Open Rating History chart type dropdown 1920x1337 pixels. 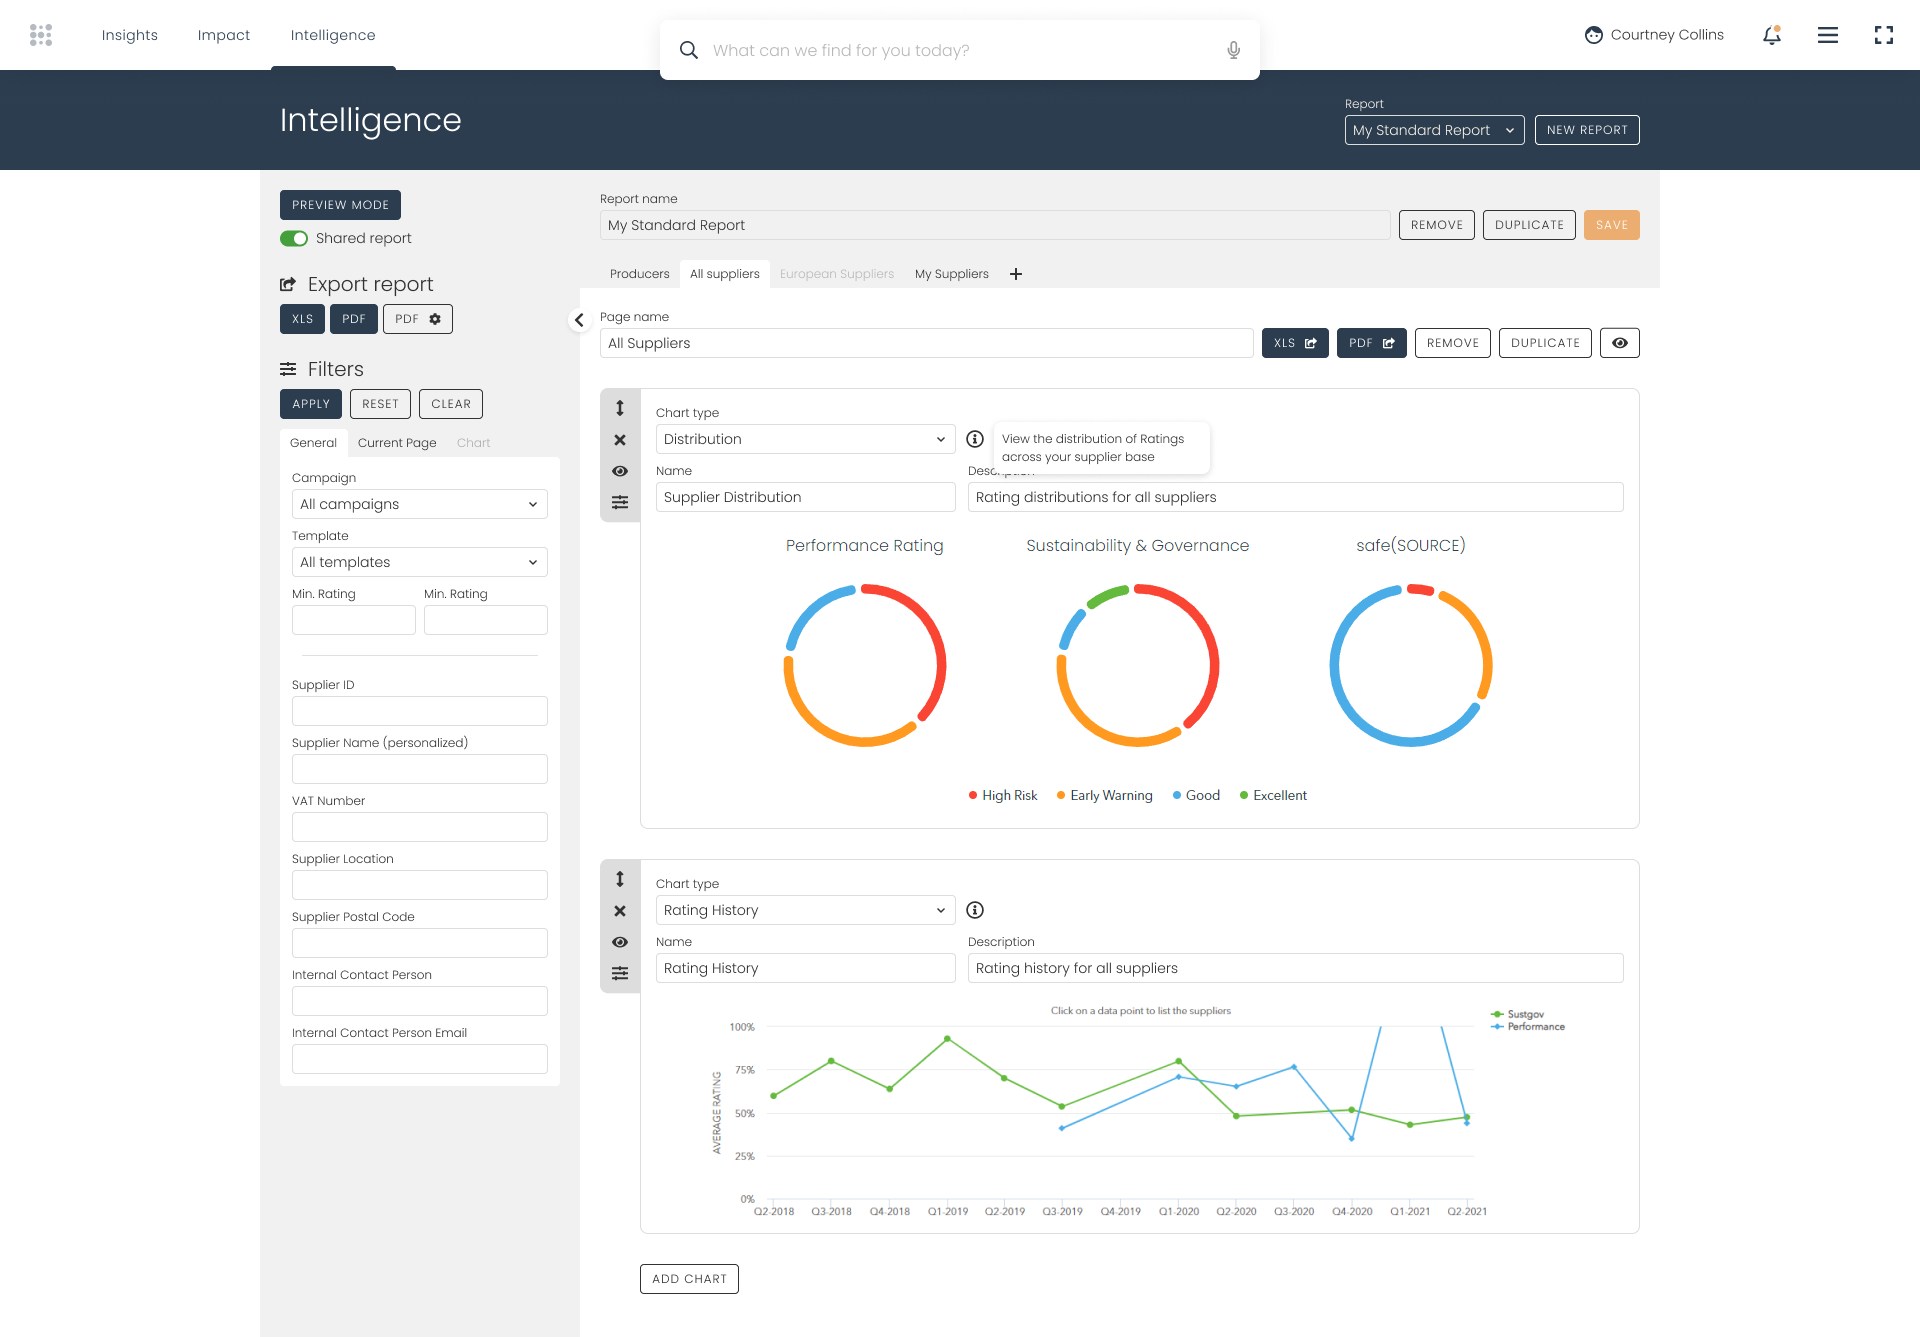[x=806, y=910]
